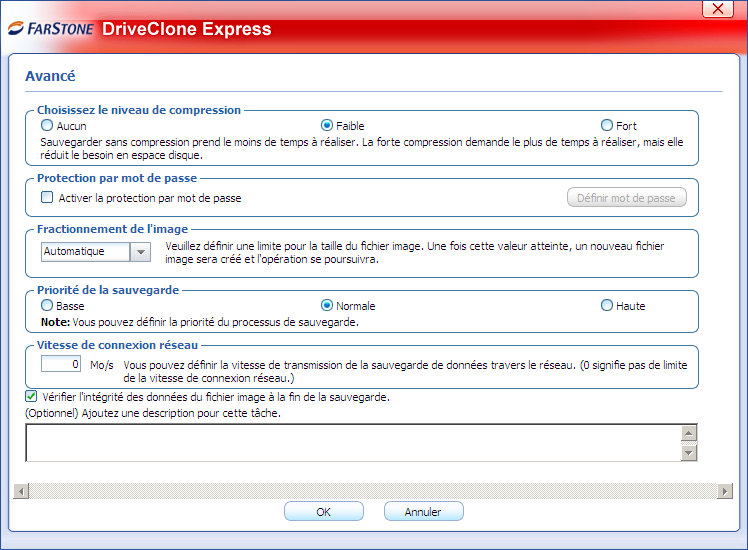Click 'Fractionnement de l'image' label
The image size is (748, 550).
(113, 229)
